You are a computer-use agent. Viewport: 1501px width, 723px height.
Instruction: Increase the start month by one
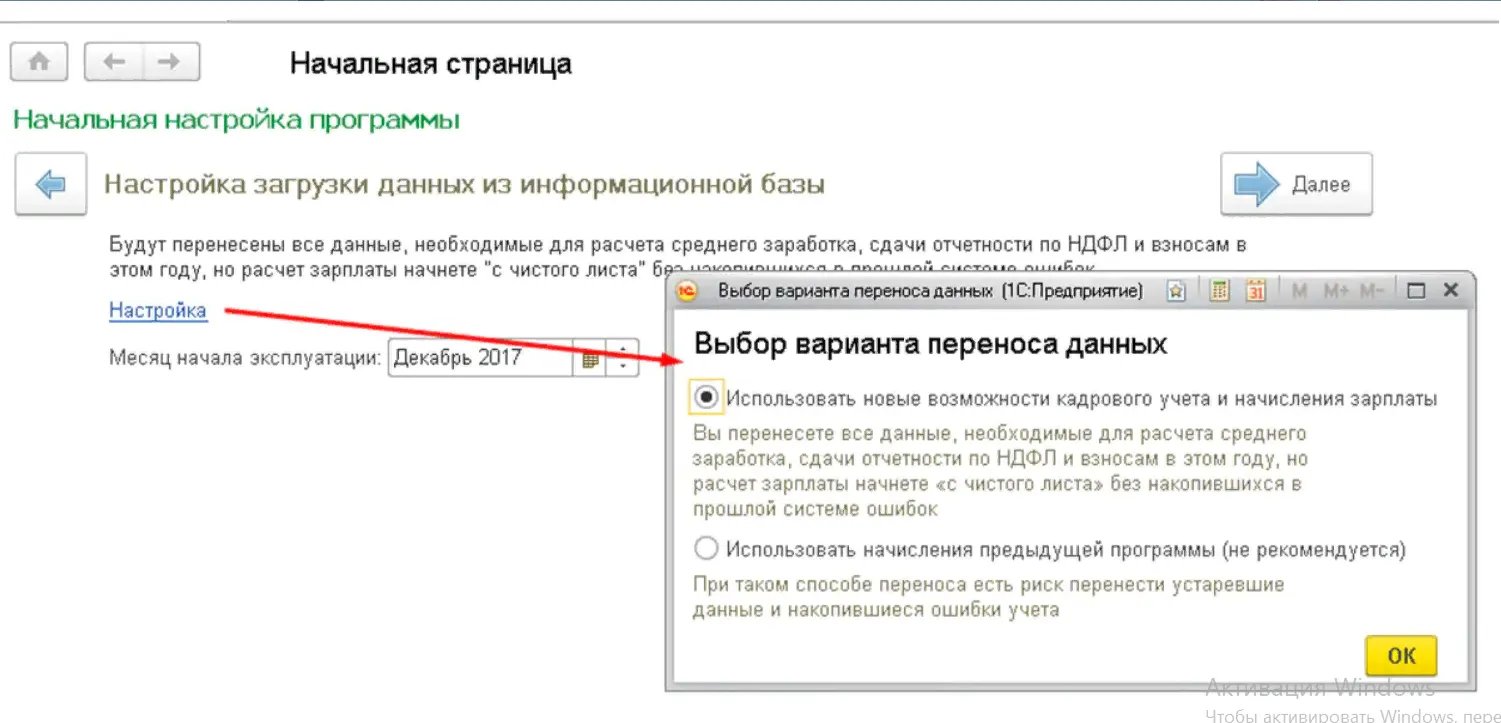pyautogui.click(x=623, y=350)
